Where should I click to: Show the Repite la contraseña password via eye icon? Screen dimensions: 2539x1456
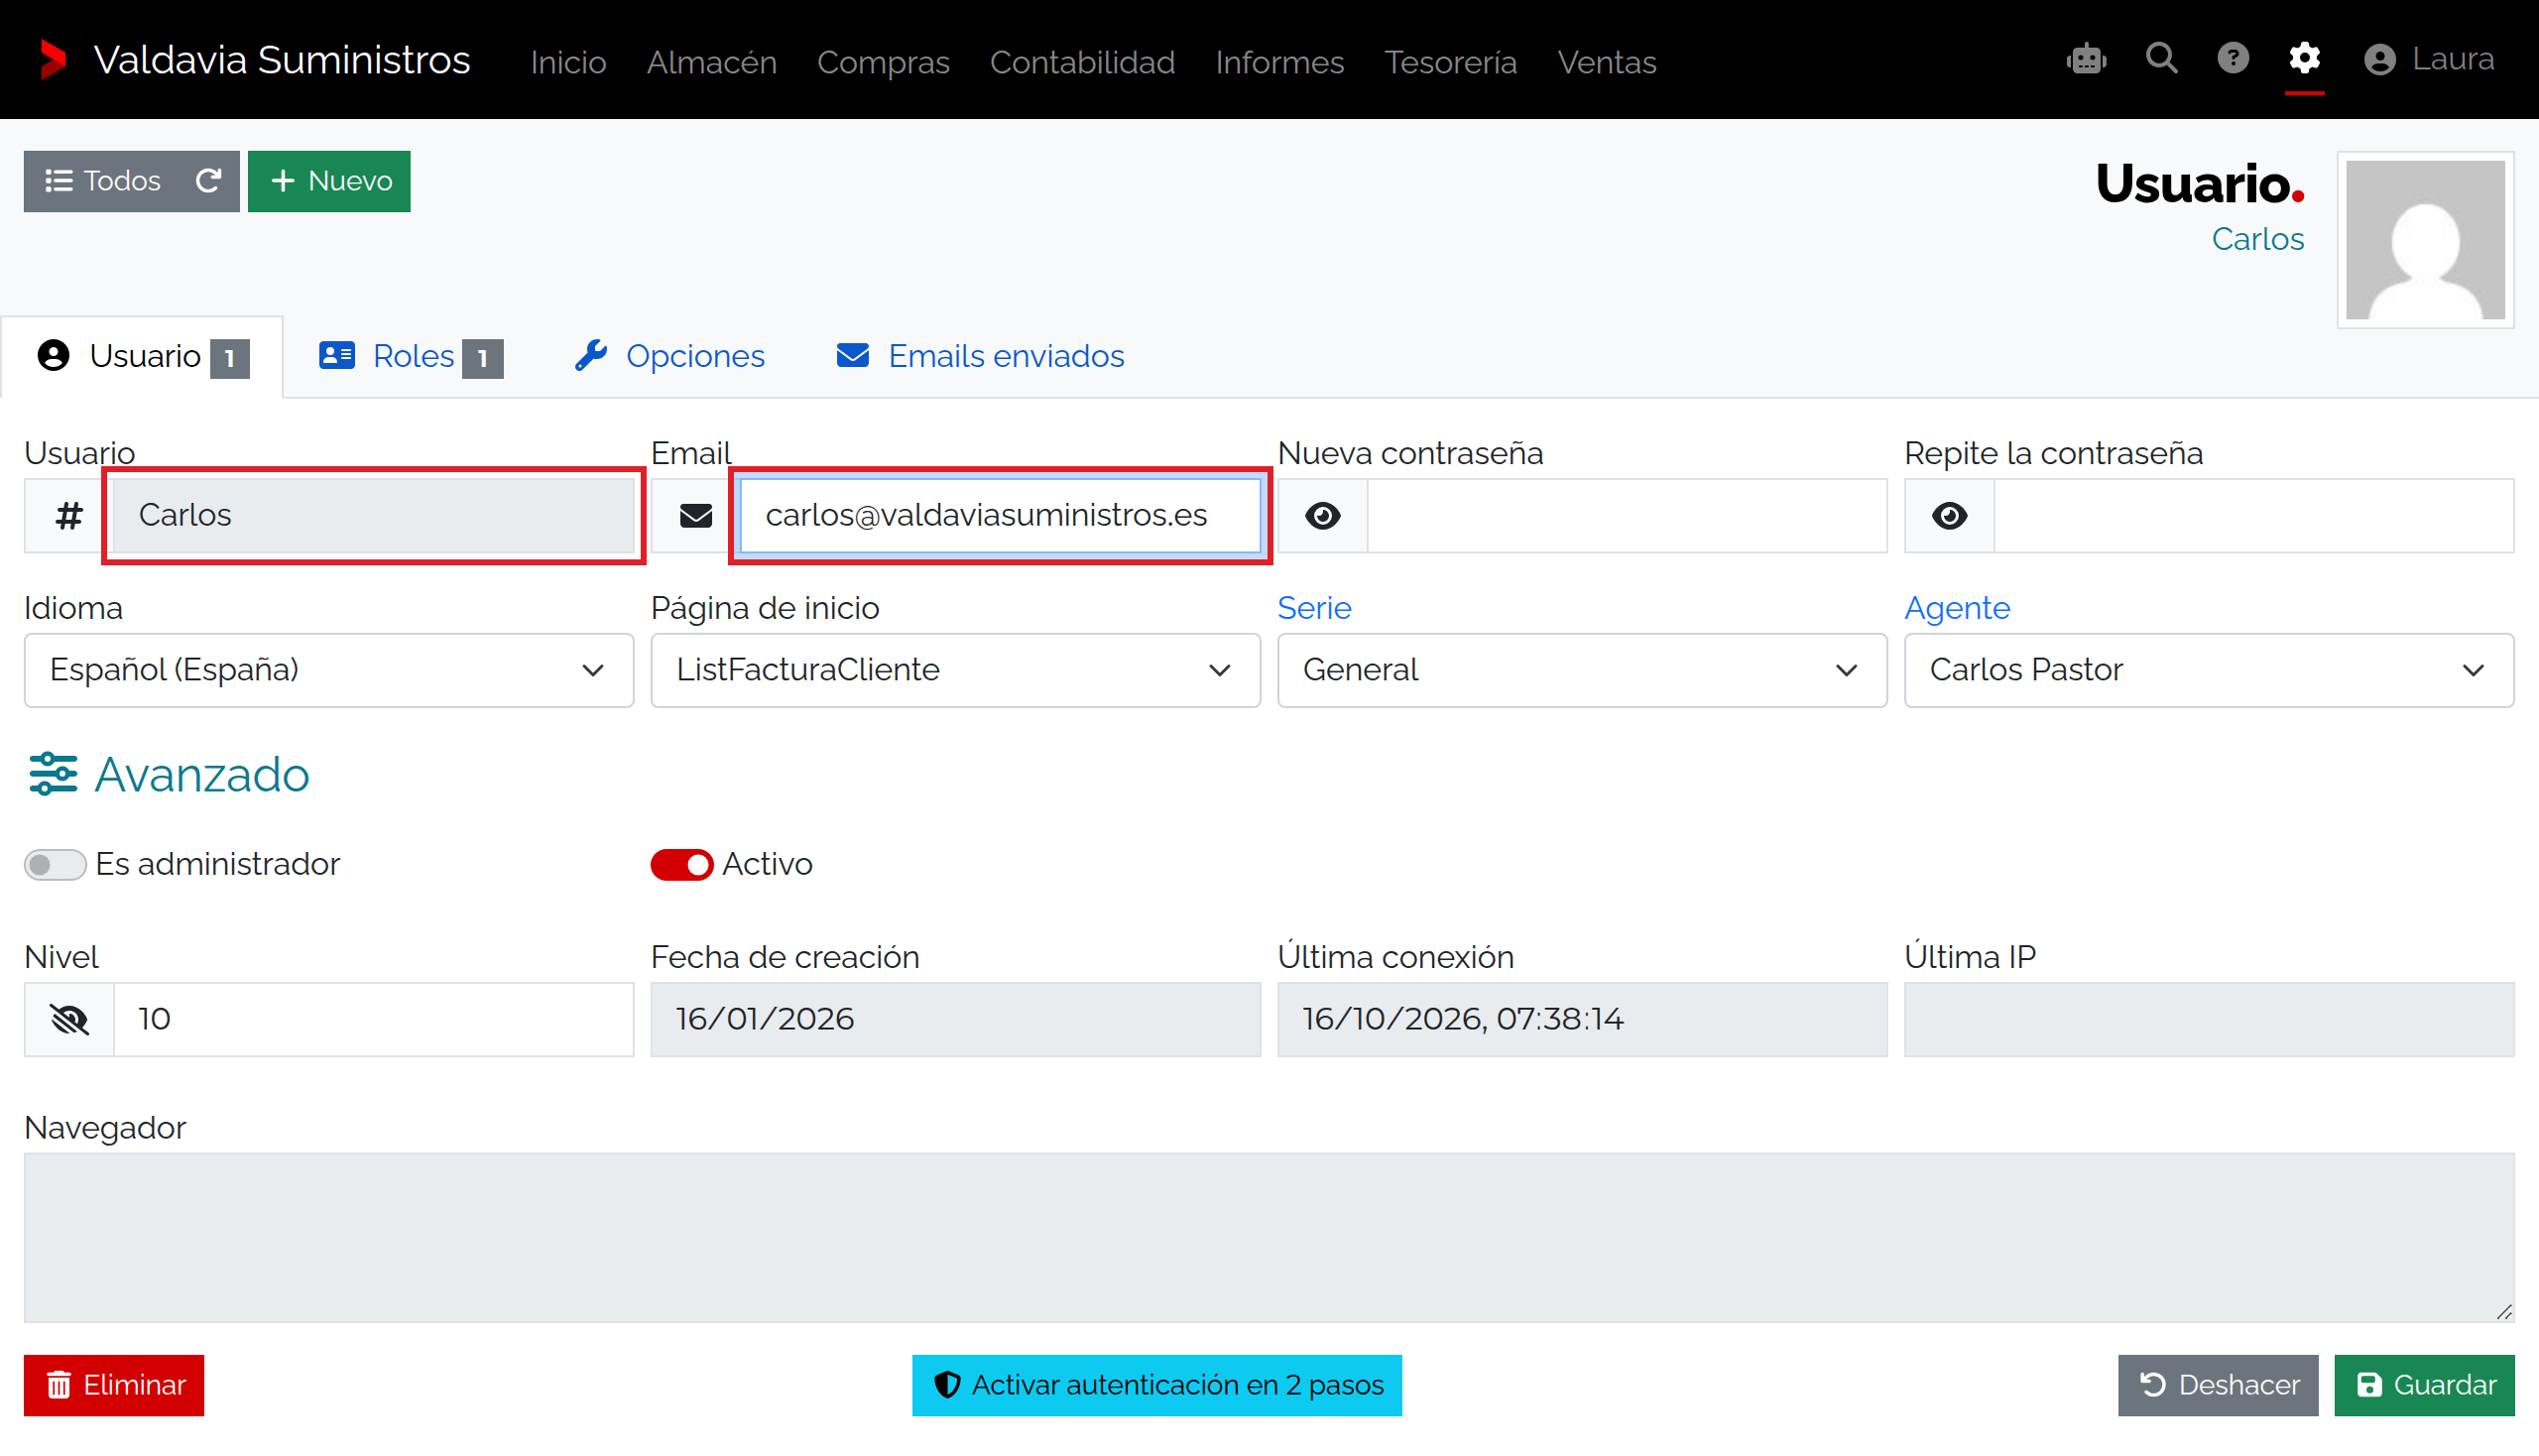click(1949, 516)
